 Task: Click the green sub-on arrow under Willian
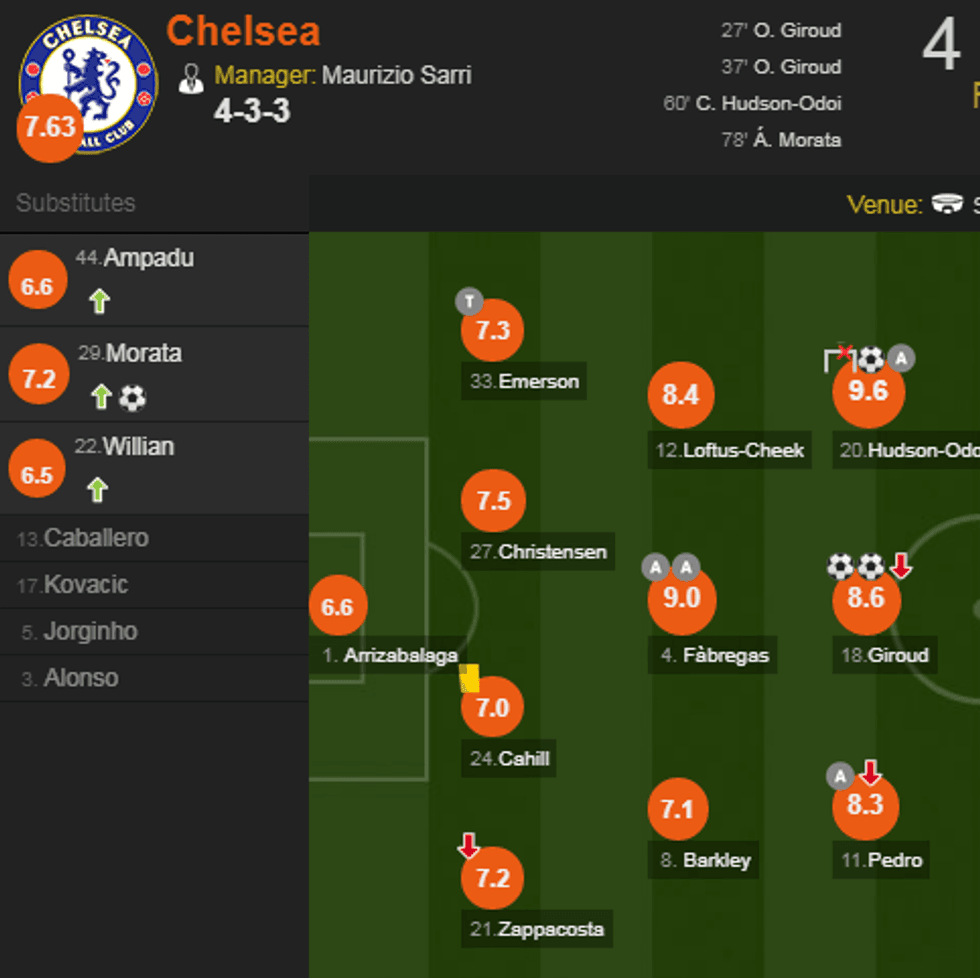coord(97,486)
